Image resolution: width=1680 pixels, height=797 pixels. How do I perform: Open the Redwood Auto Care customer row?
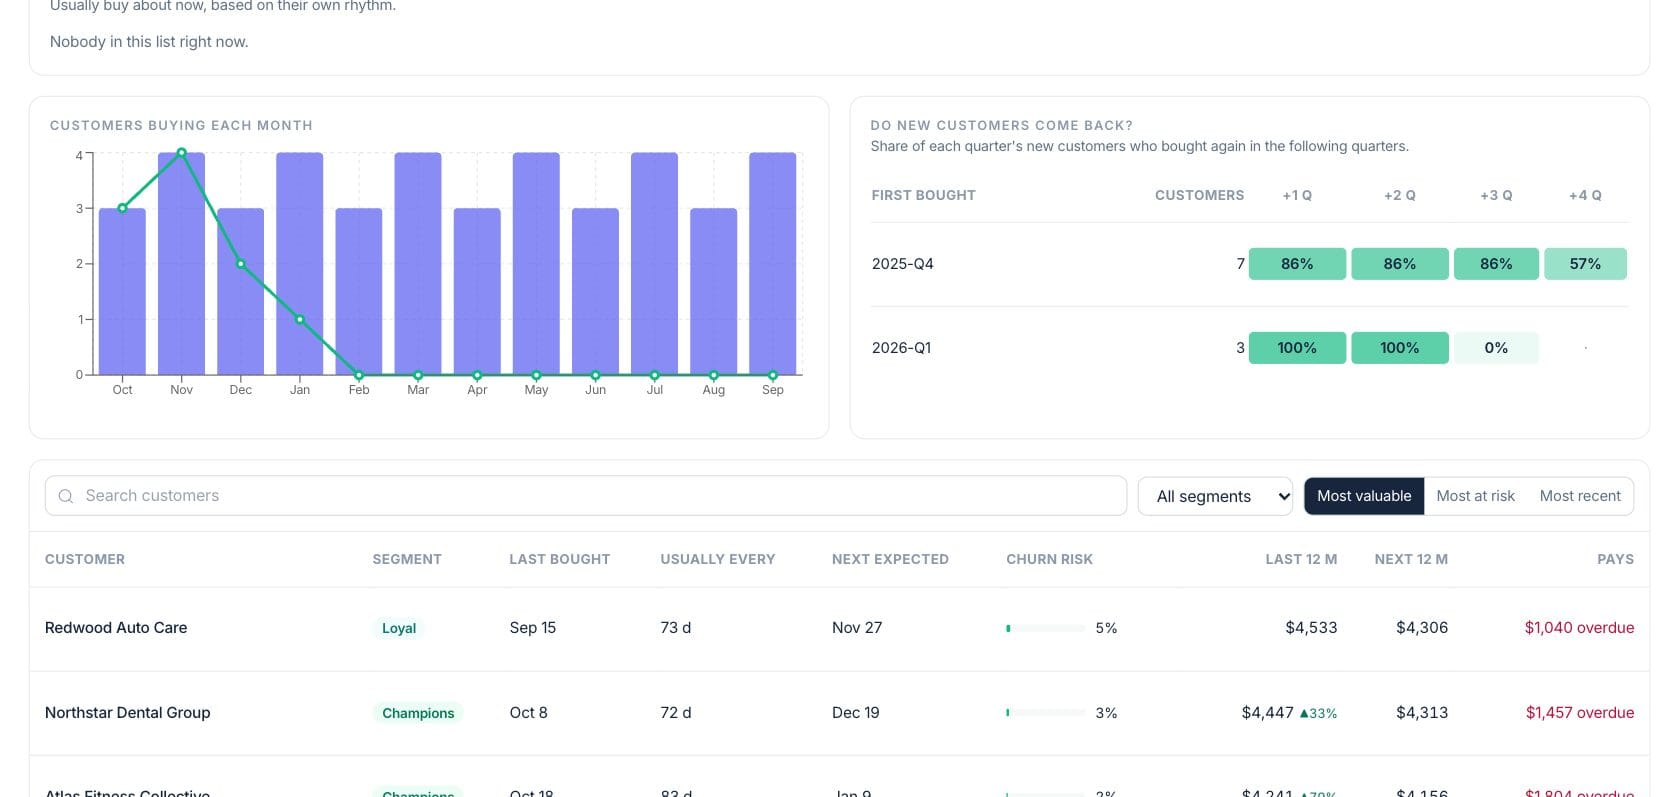839,628
